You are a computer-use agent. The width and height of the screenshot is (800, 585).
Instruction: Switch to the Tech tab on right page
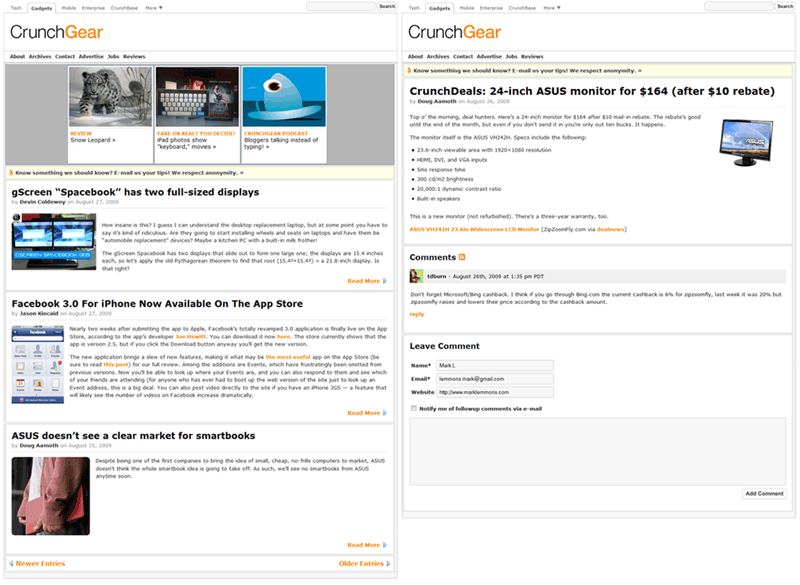414,8
